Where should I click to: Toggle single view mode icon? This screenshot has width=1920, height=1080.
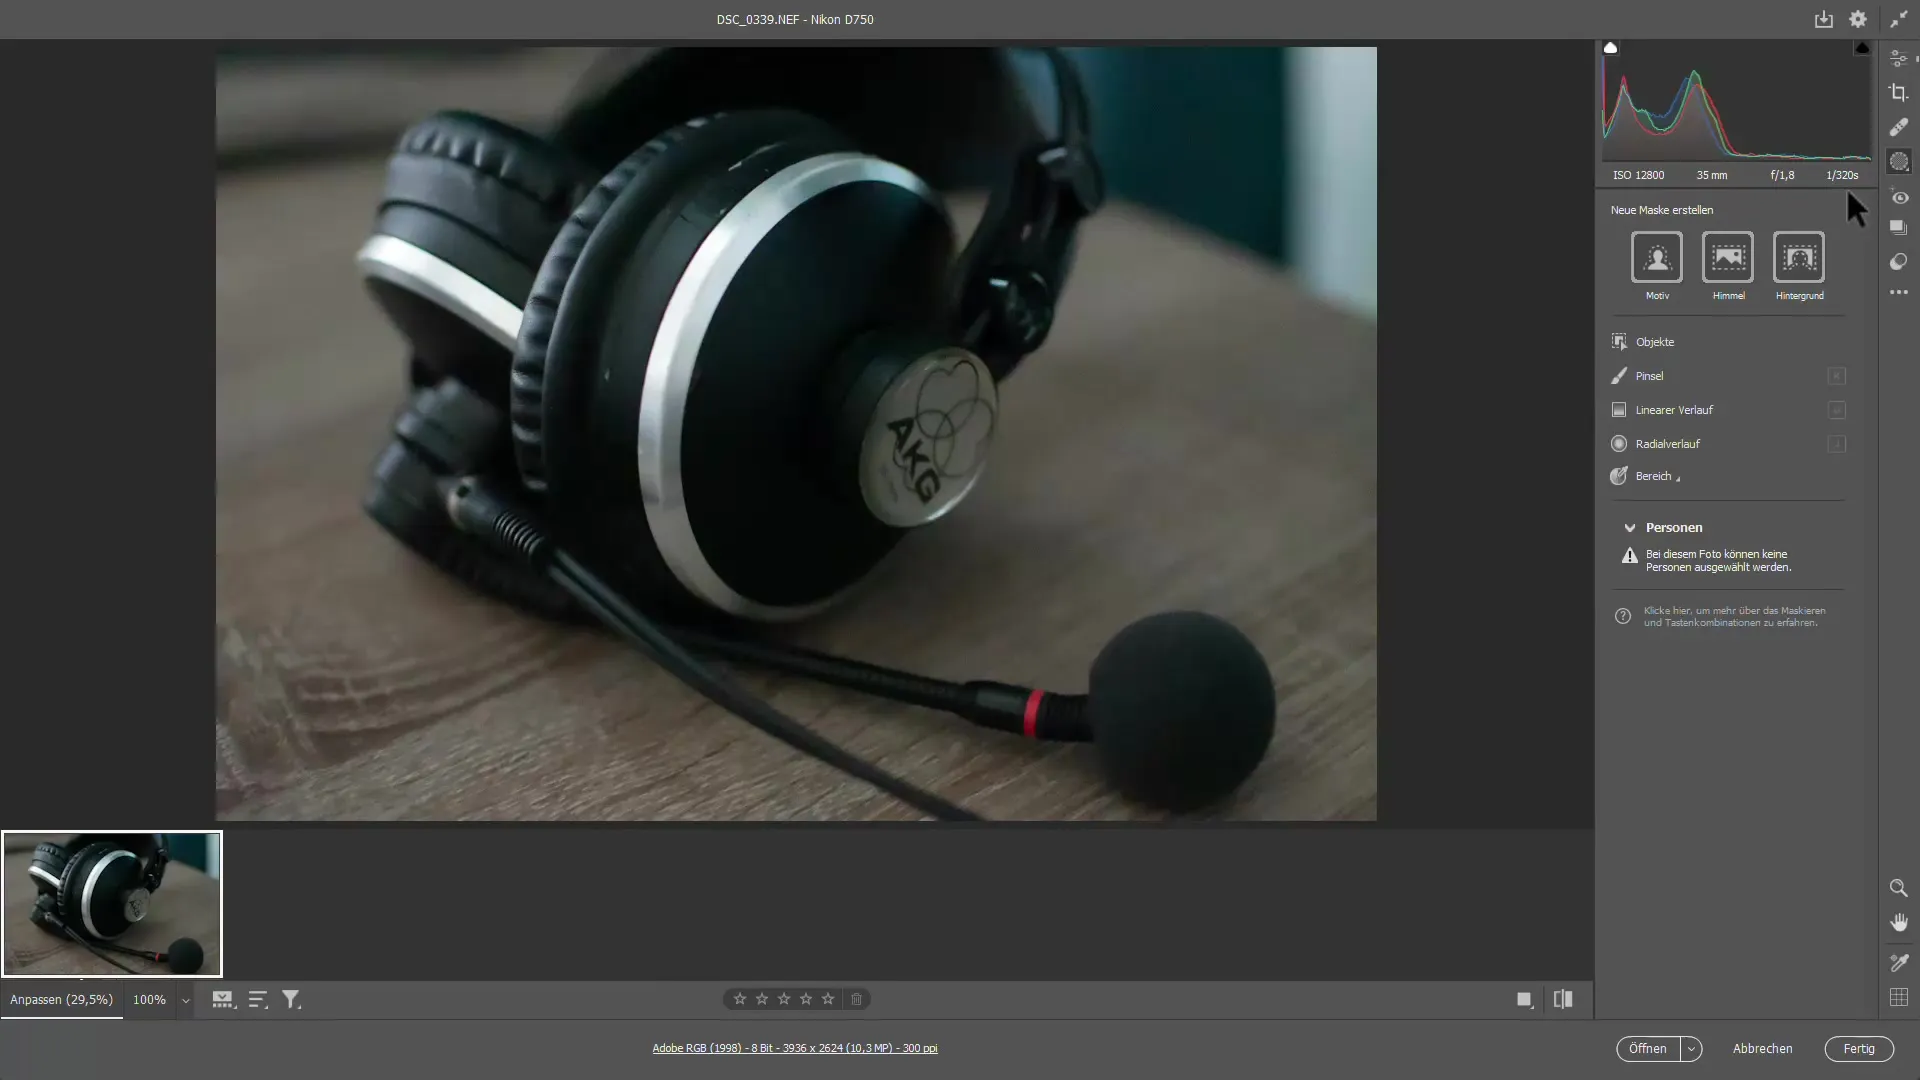click(x=1524, y=999)
